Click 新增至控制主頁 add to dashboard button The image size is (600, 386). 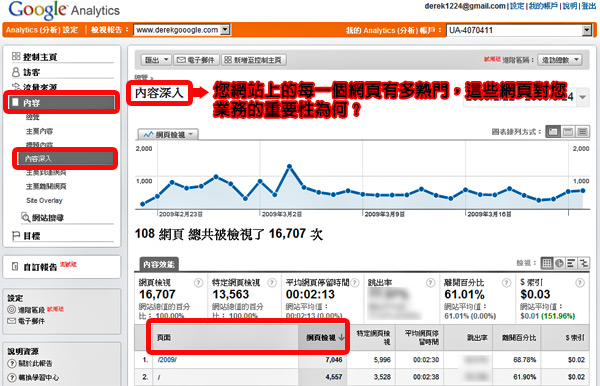click(x=254, y=60)
